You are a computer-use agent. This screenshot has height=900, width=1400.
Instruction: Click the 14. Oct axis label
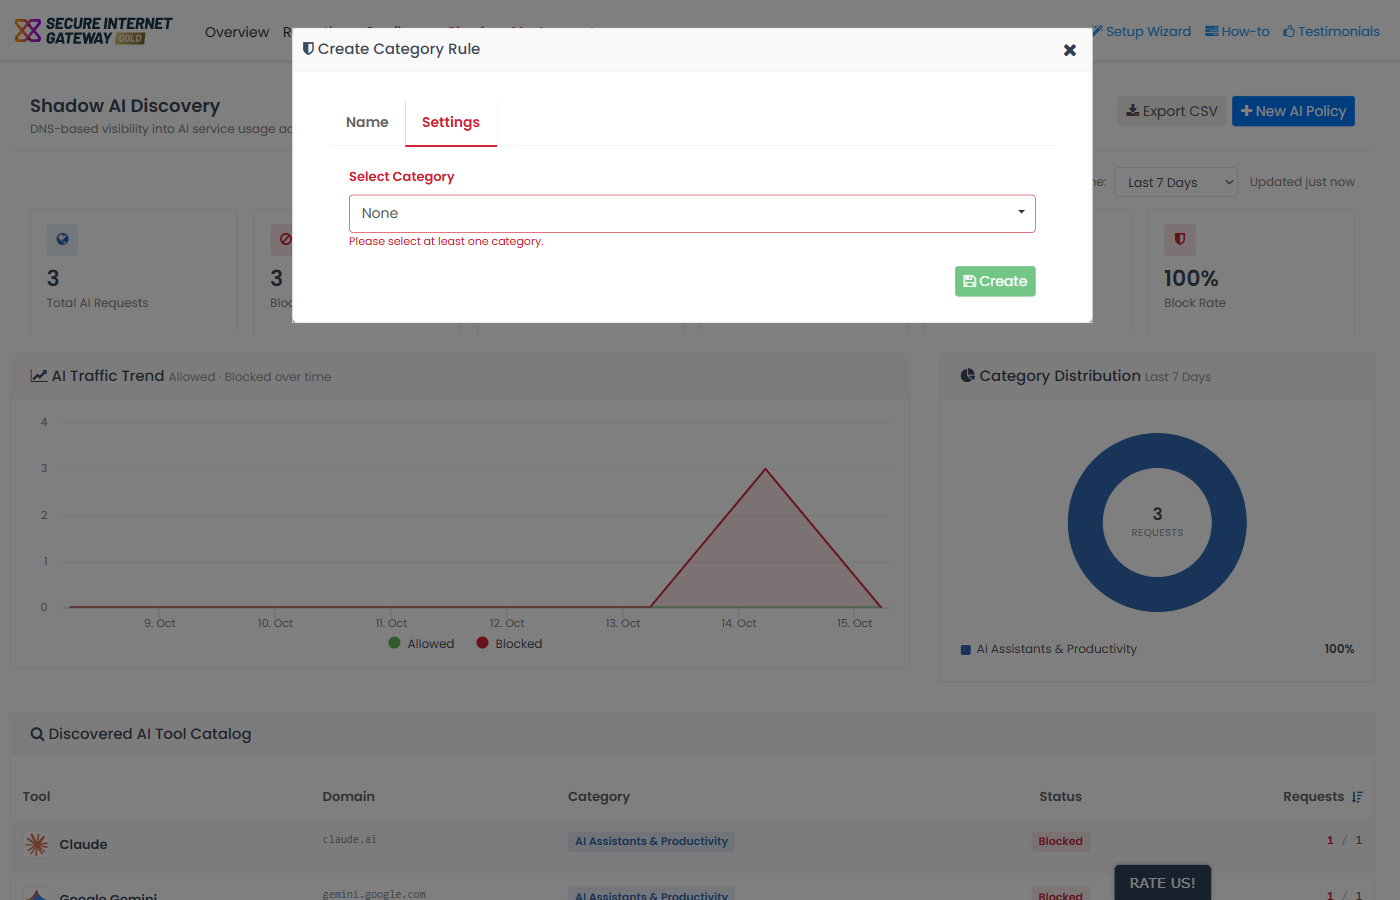[739, 623]
